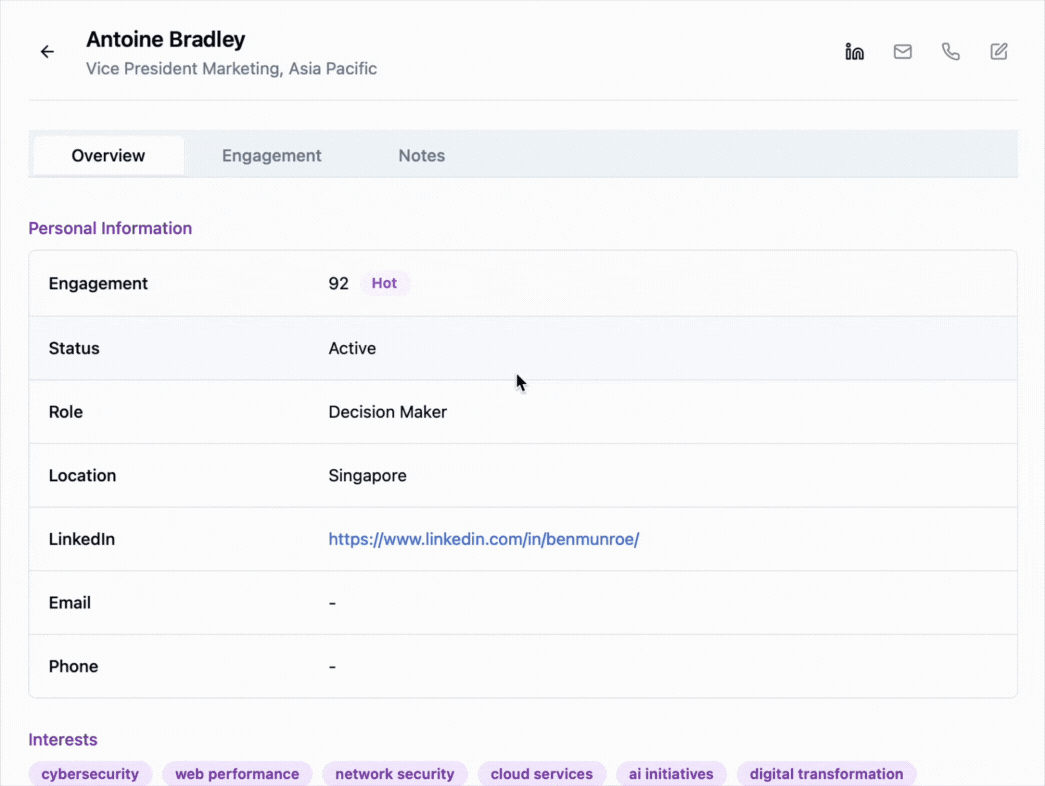Select the web performance interest tag
The width and height of the screenshot is (1045, 786).
tap(237, 774)
